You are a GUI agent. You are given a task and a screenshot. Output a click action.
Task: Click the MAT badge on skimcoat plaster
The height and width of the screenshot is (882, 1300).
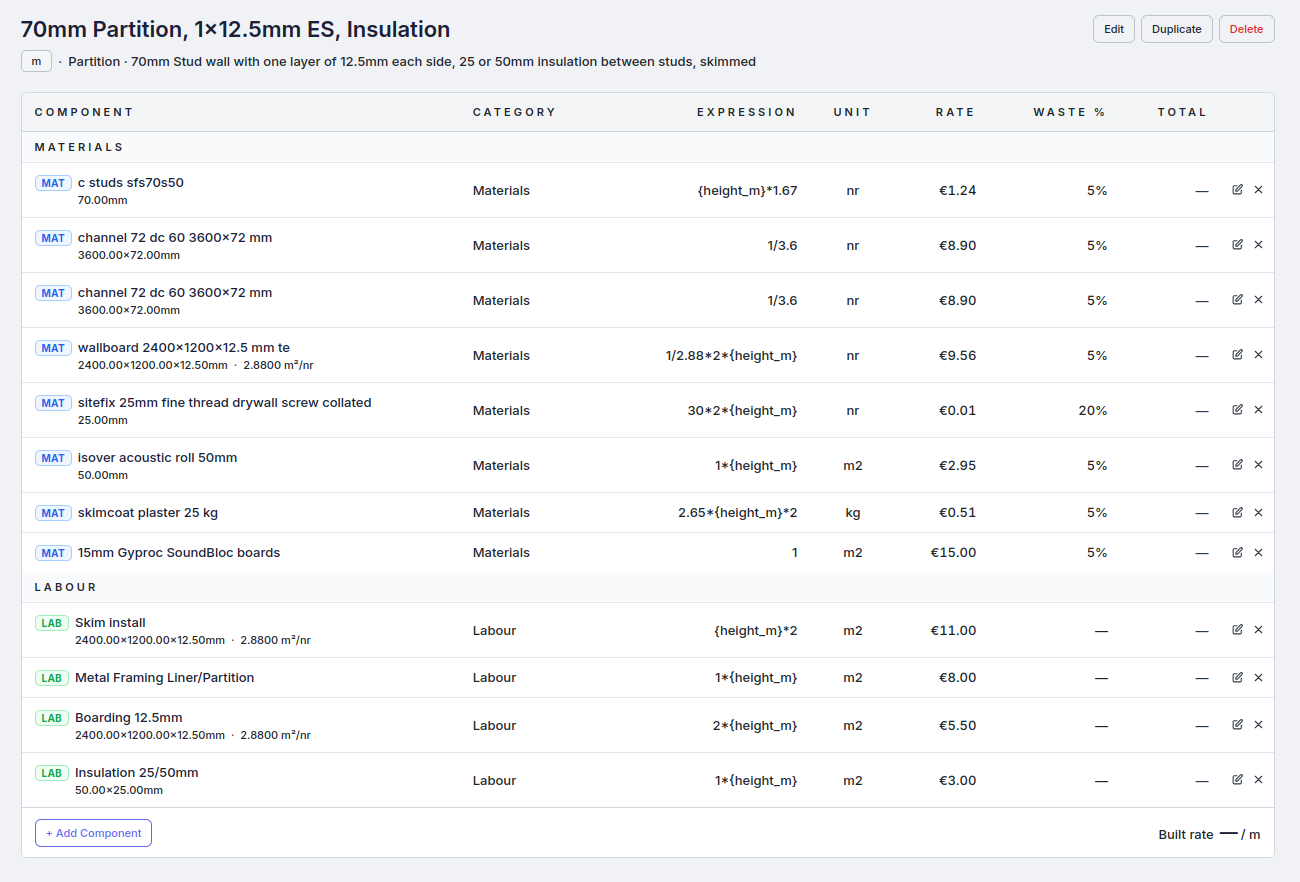(x=53, y=513)
